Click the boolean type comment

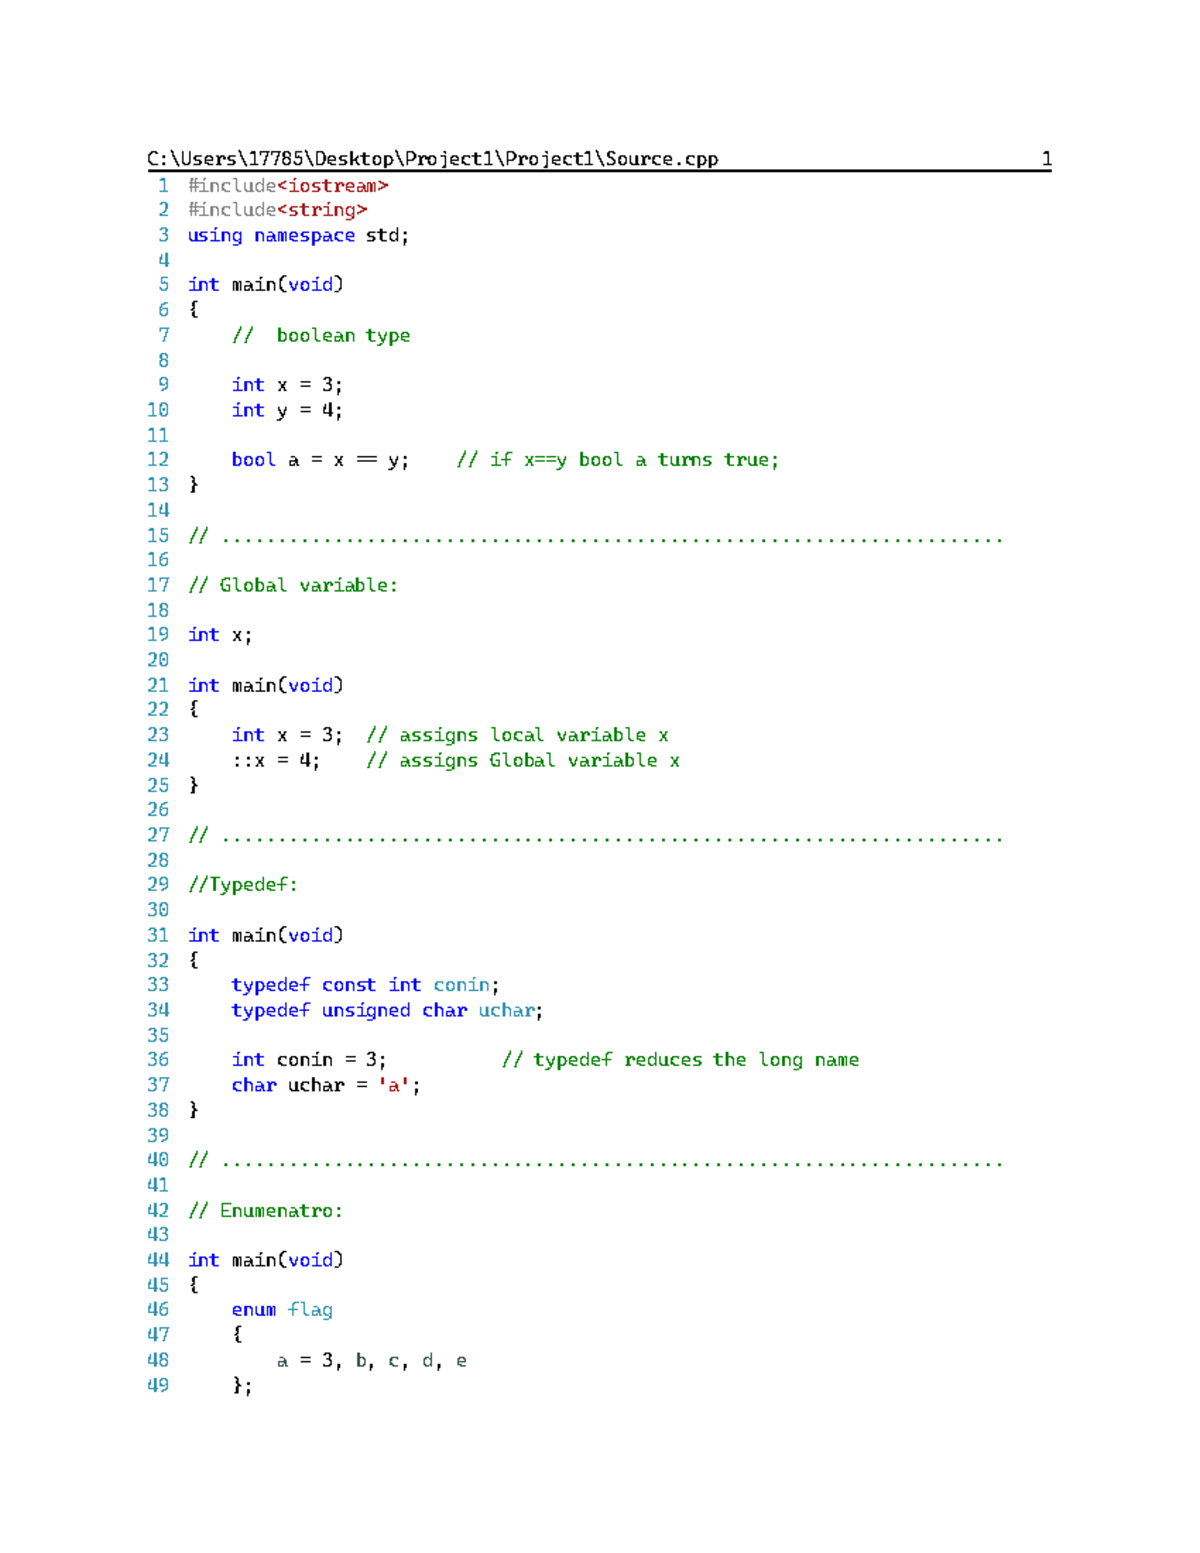click(322, 335)
